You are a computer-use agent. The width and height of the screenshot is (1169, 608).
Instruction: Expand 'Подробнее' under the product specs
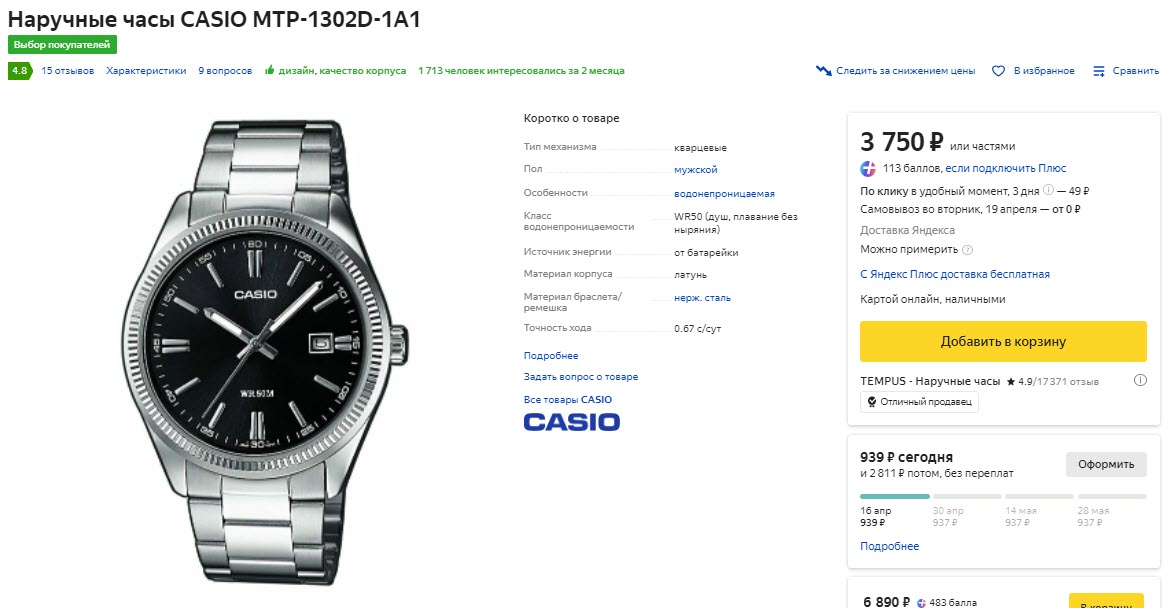pyautogui.click(x=550, y=355)
